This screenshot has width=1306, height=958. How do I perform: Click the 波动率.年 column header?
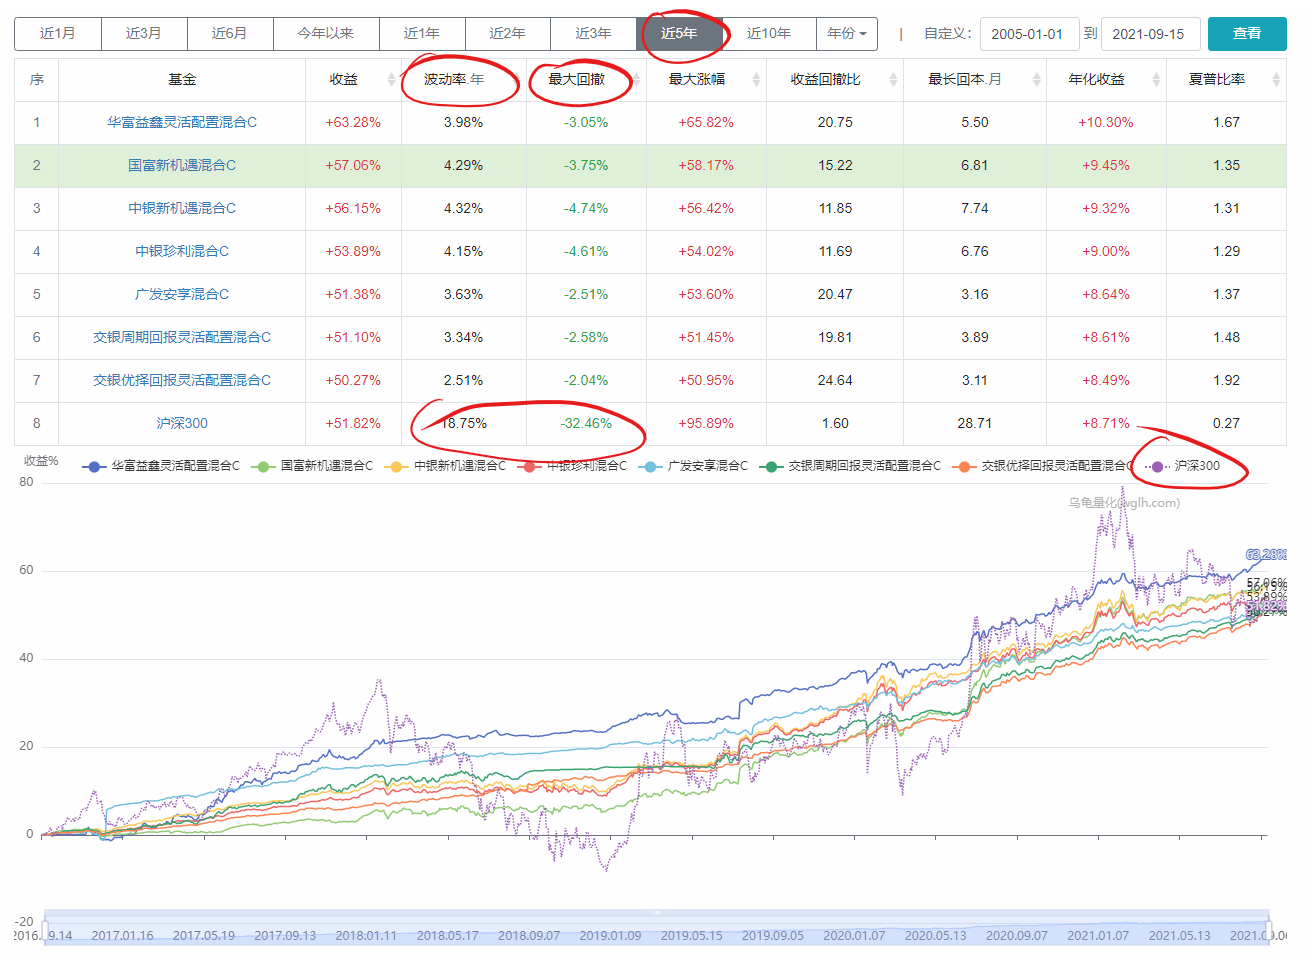464,80
